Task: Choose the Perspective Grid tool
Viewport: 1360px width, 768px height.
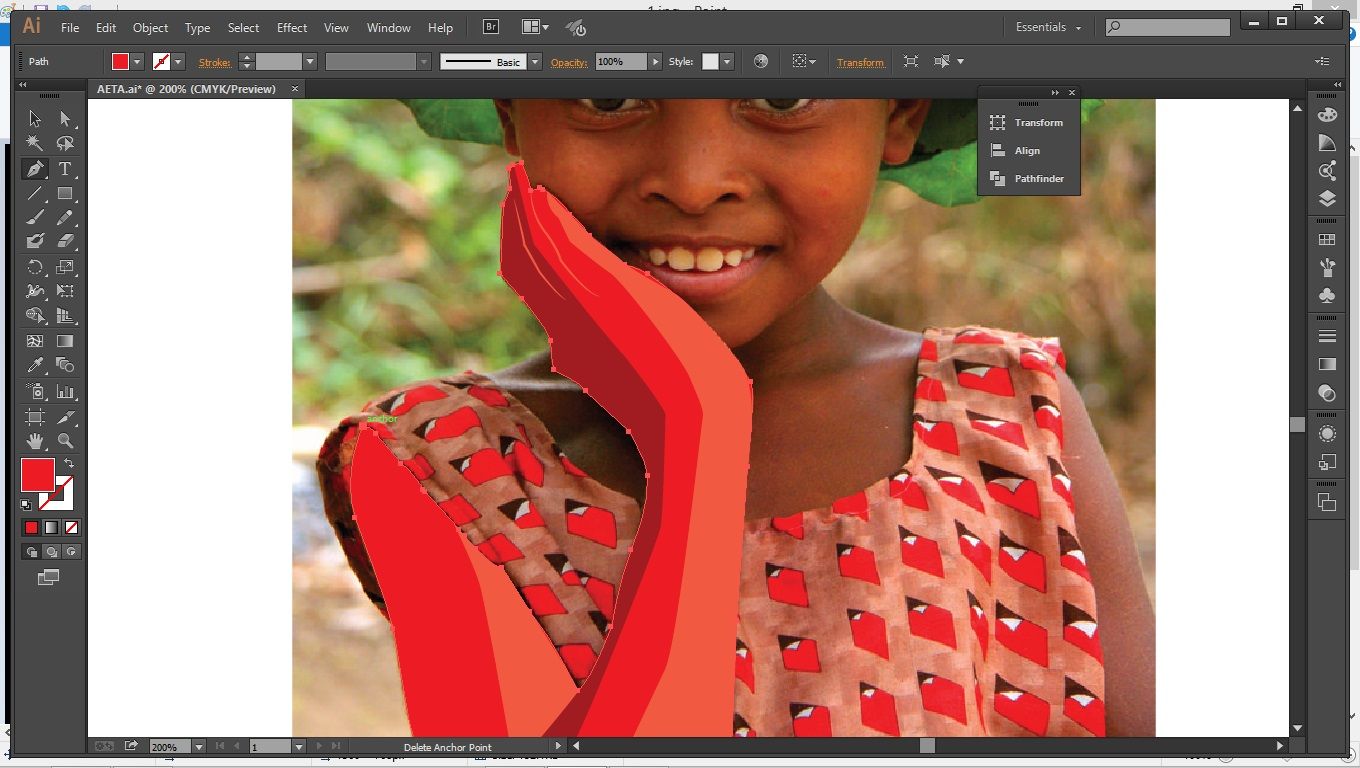Action: 65,315
